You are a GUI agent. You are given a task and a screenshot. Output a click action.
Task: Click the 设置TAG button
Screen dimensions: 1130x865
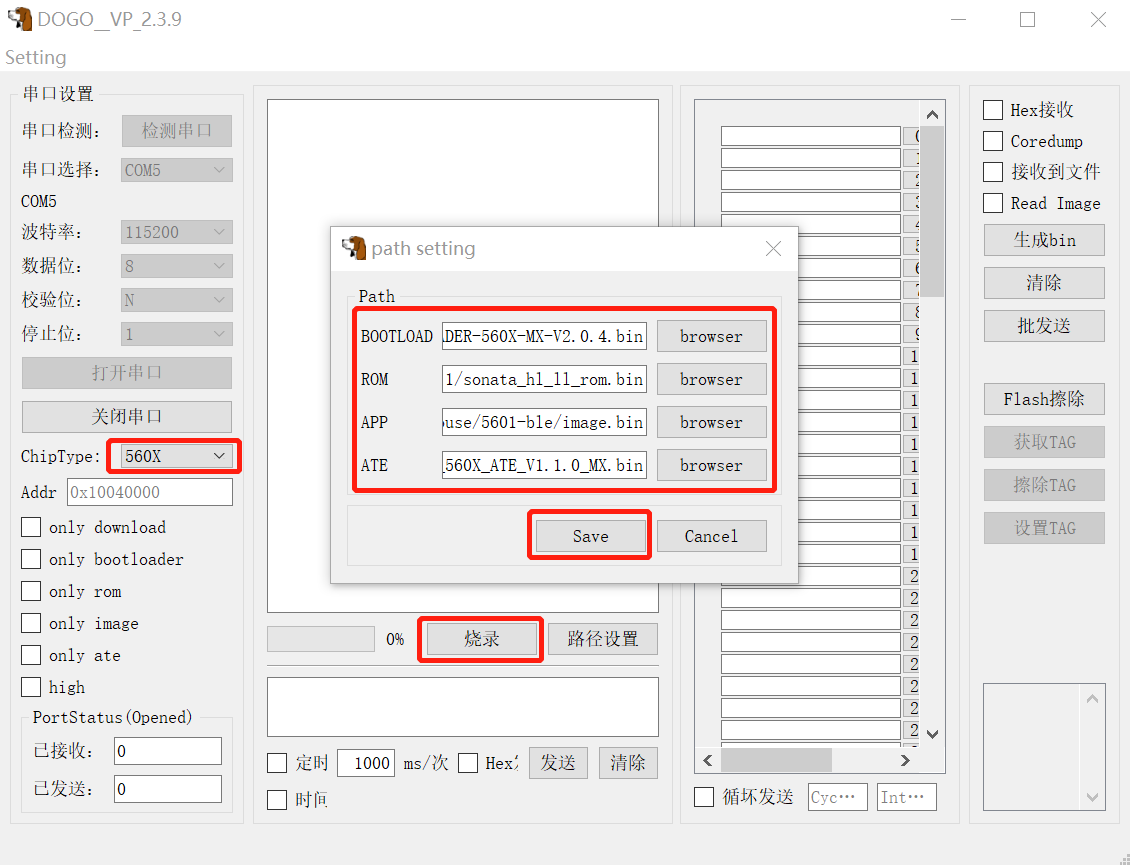1044,528
